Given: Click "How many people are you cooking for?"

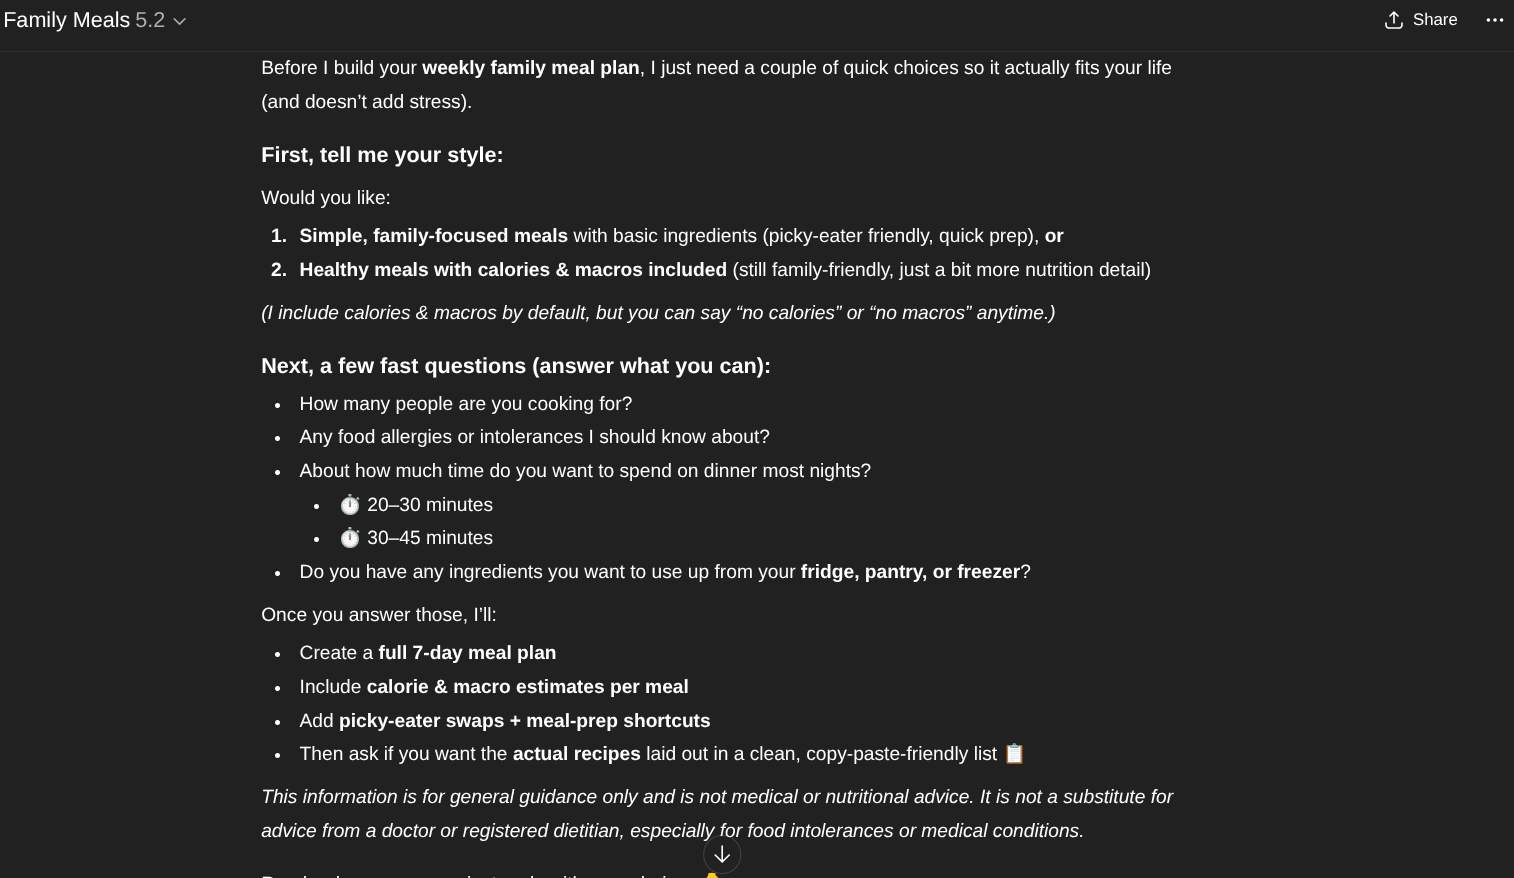Looking at the screenshot, I should 465,404.
